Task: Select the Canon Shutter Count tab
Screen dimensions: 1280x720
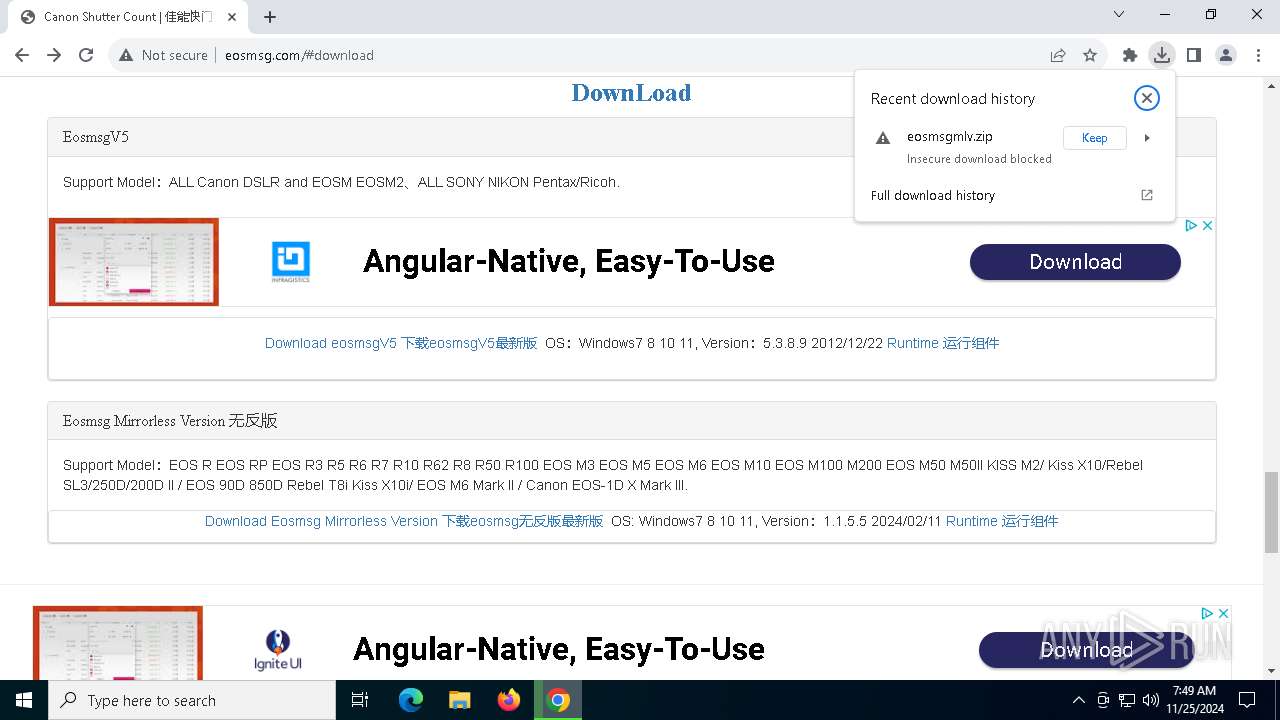Action: [128, 17]
